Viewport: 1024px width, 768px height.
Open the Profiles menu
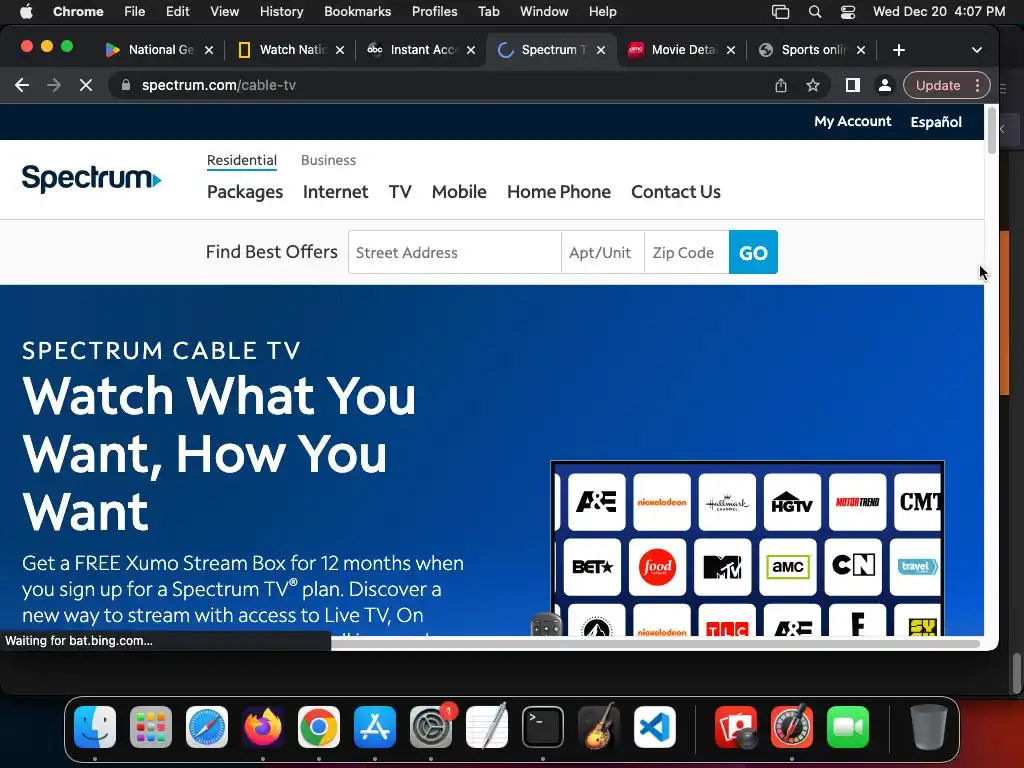(434, 12)
